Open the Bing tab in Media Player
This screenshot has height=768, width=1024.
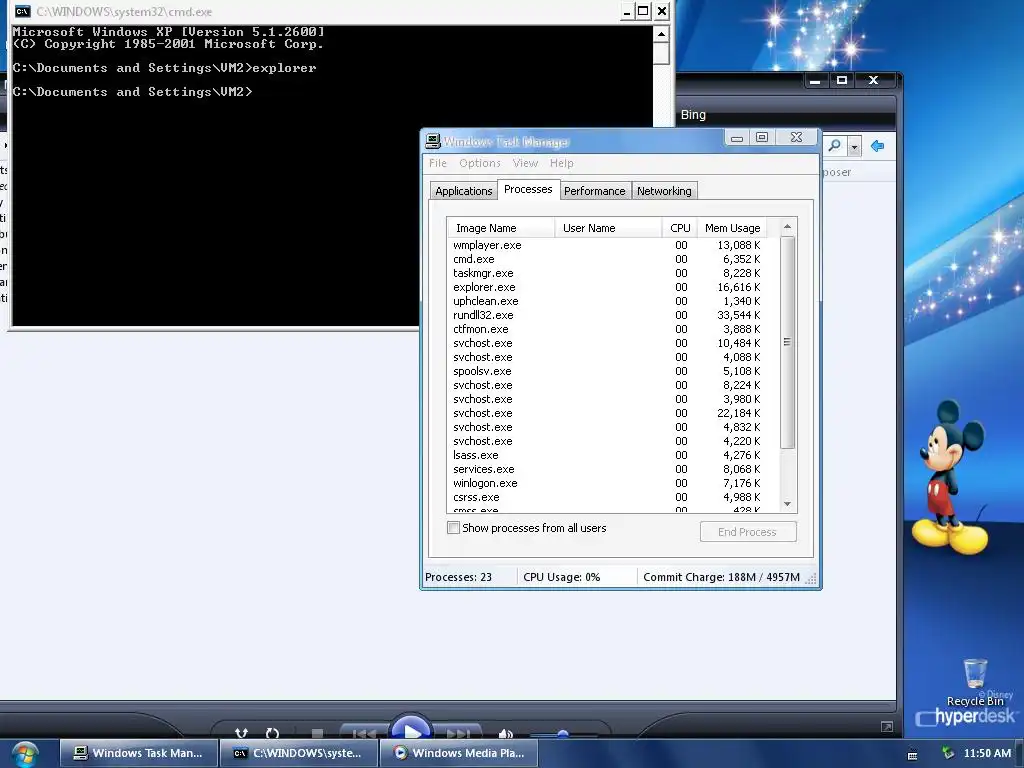(x=693, y=115)
